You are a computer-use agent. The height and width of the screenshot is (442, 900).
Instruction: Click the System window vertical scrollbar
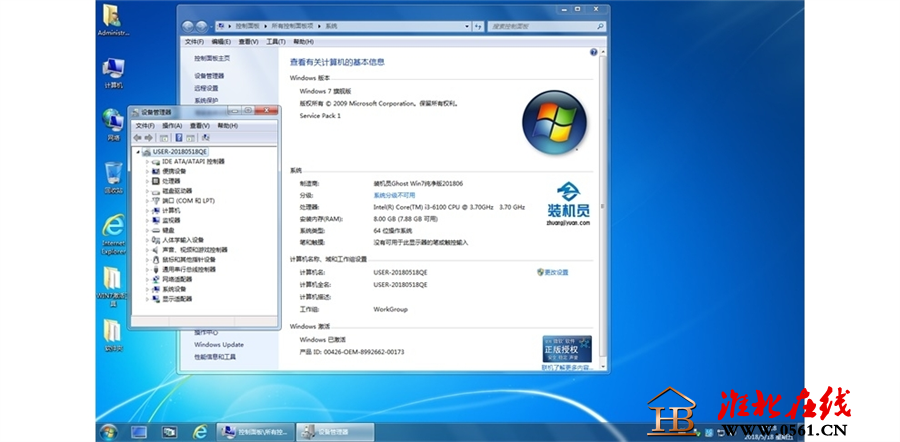[602, 208]
